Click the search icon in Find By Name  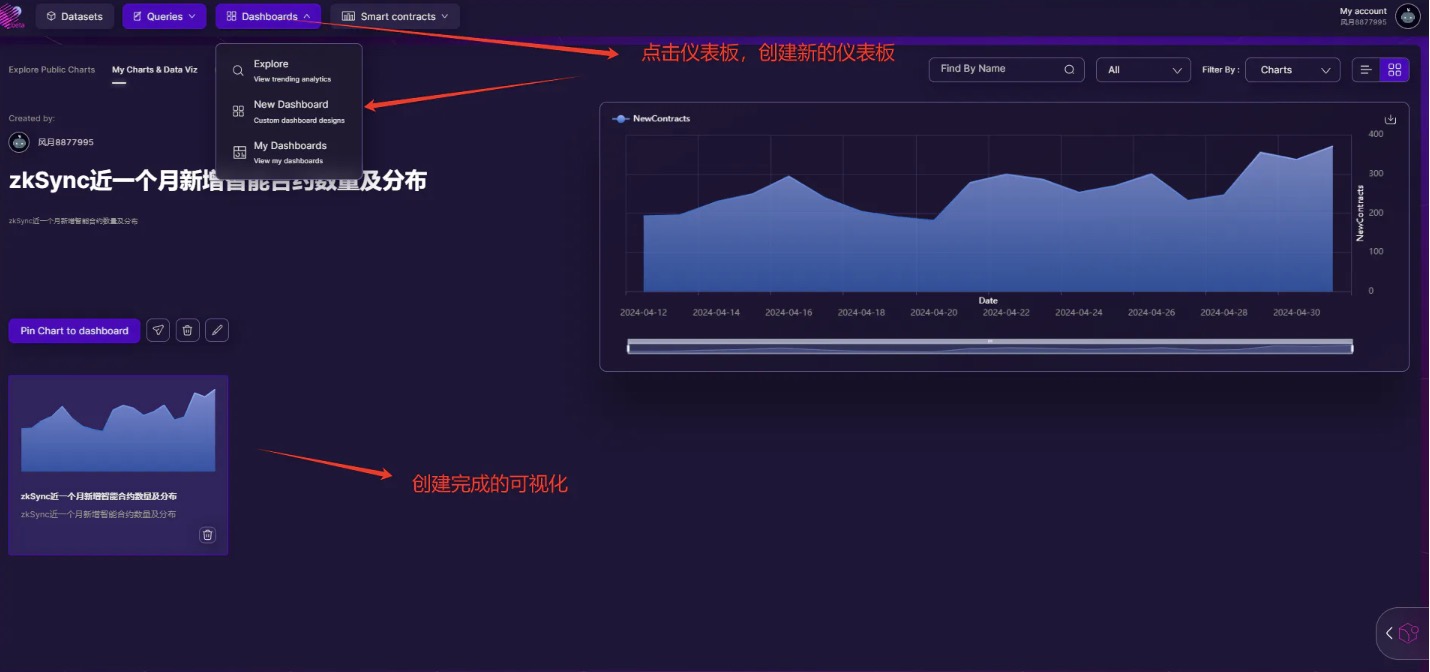tap(1069, 70)
